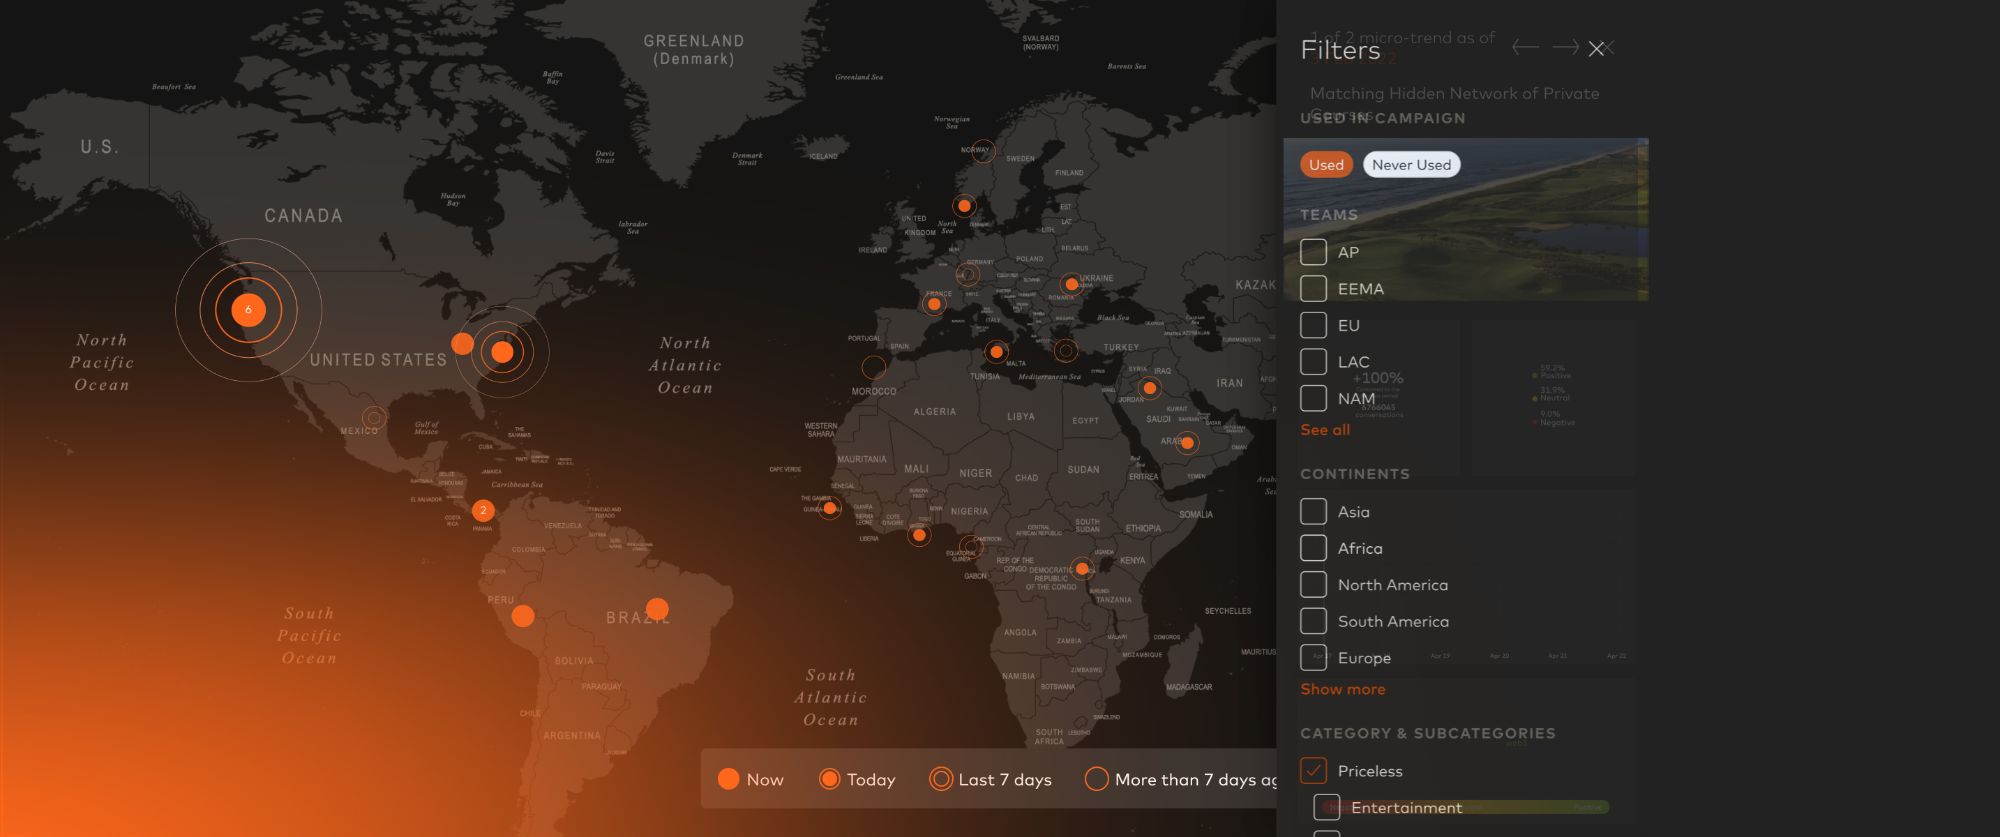Select the orange marker on Brazil
Image resolution: width=2000 pixels, height=837 pixels.
tap(657, 609)
